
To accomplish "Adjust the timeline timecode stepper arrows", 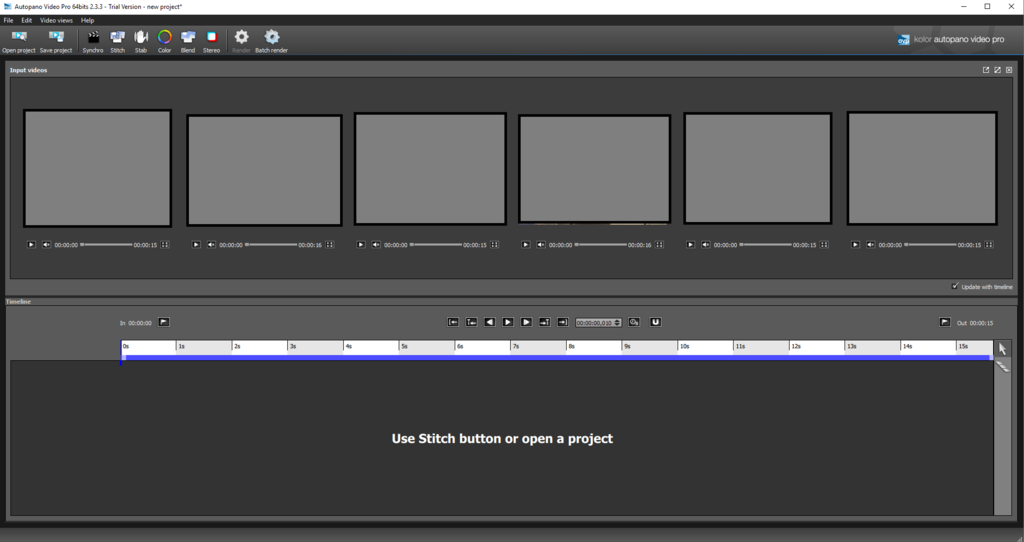I will [x=618, y=323].
